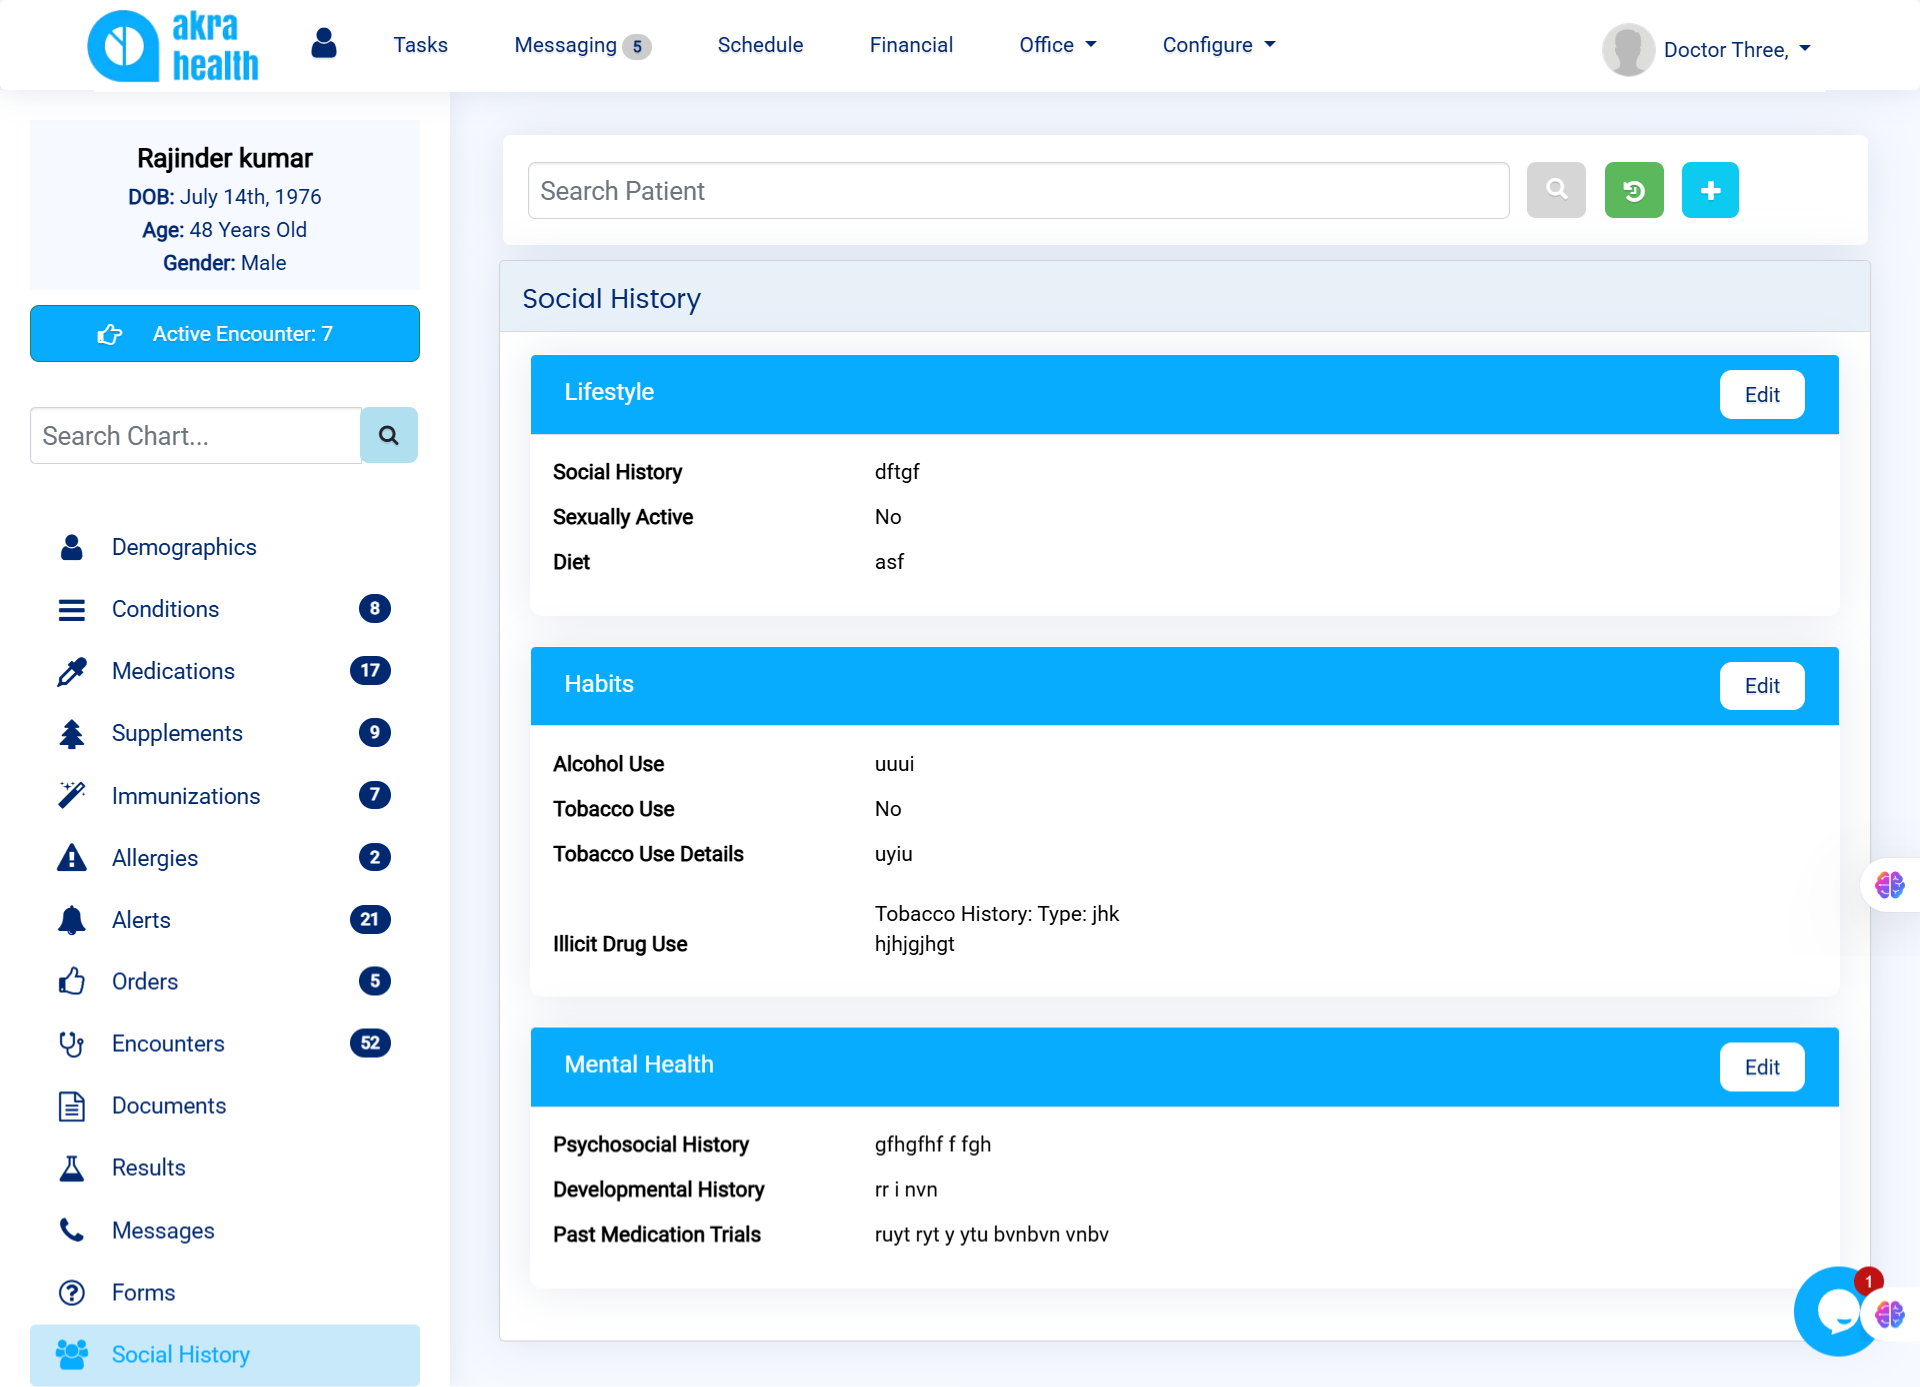Click the patient profile icon in navbar
1920x1387 pixels.
323,44
